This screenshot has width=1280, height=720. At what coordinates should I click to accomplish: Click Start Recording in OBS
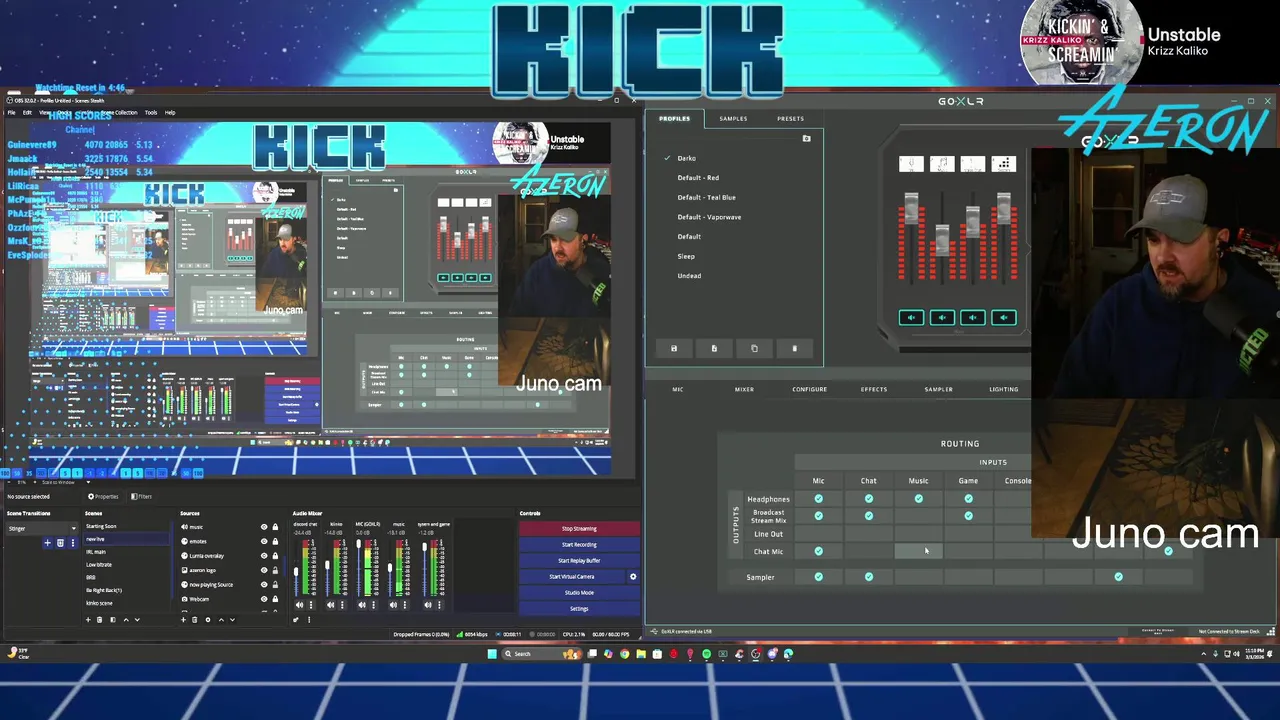tap(579, 545)
